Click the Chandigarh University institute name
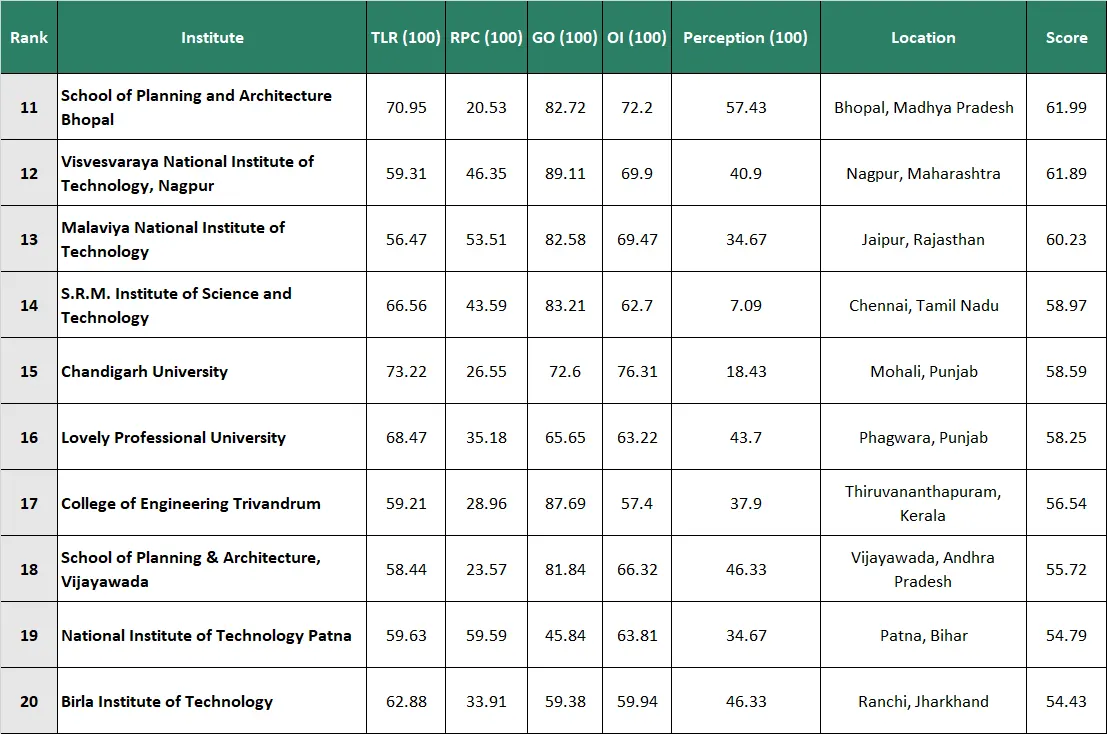This screenshot has width=1107, height=734. [144, 371]
